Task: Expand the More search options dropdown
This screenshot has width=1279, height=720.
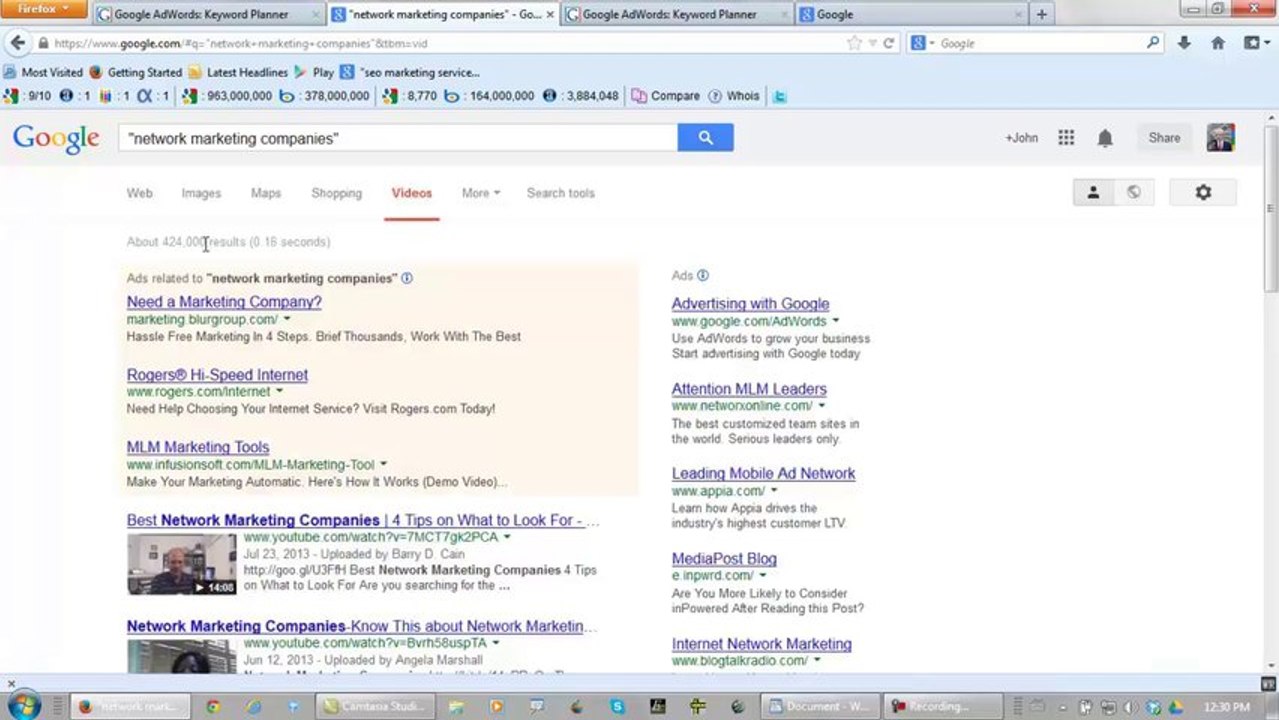Action: pos(480,193)
